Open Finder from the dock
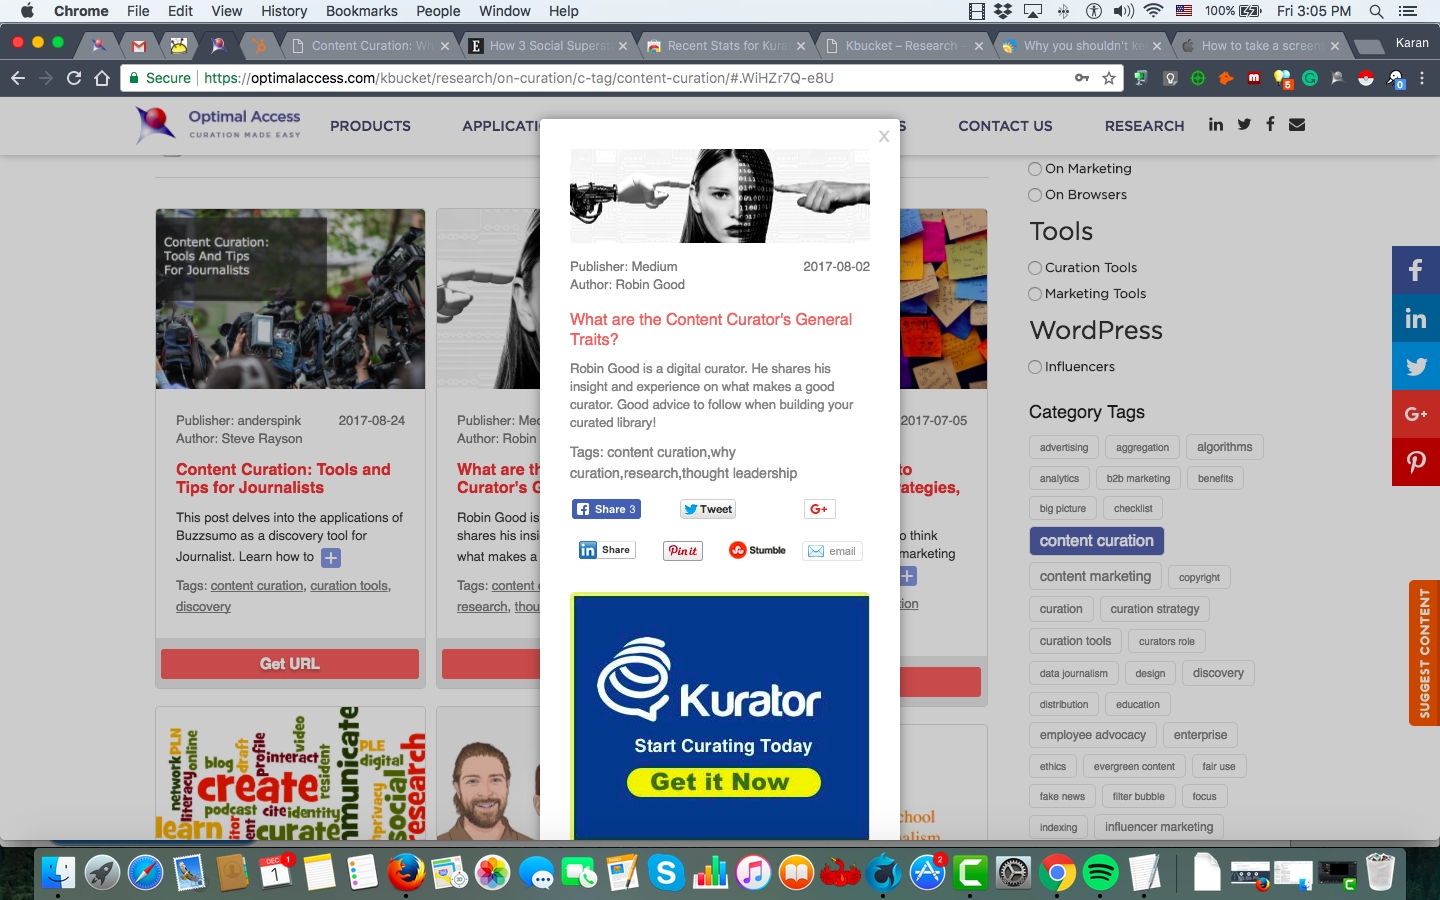The image size is (1440, 900). click(59, 873)
